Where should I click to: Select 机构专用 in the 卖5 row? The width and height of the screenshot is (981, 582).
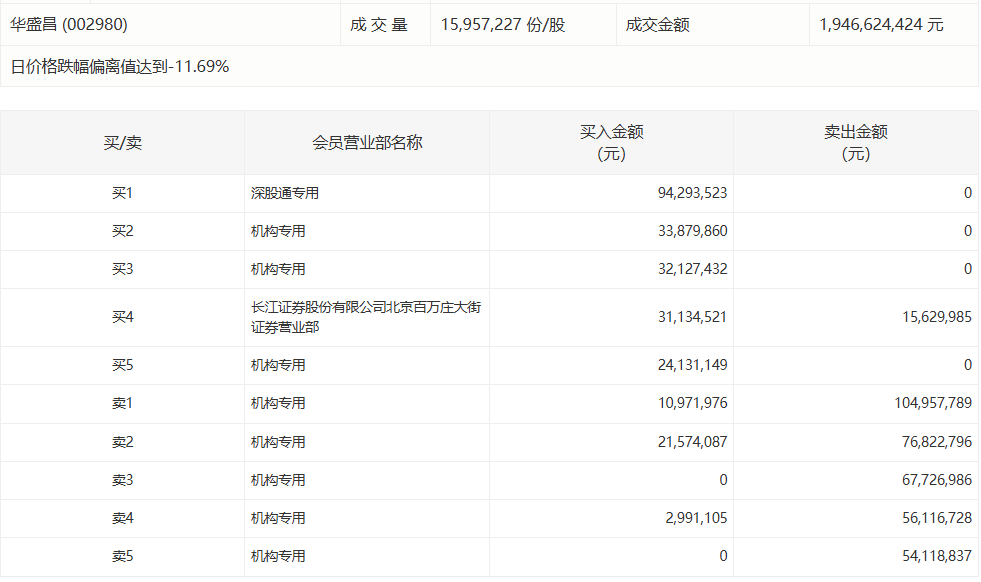click(278, 556)
